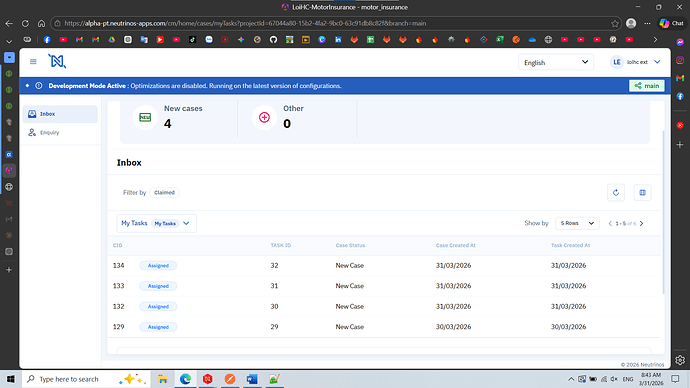
Task: Click the Case Created At column header
Action: pos(455,245)
